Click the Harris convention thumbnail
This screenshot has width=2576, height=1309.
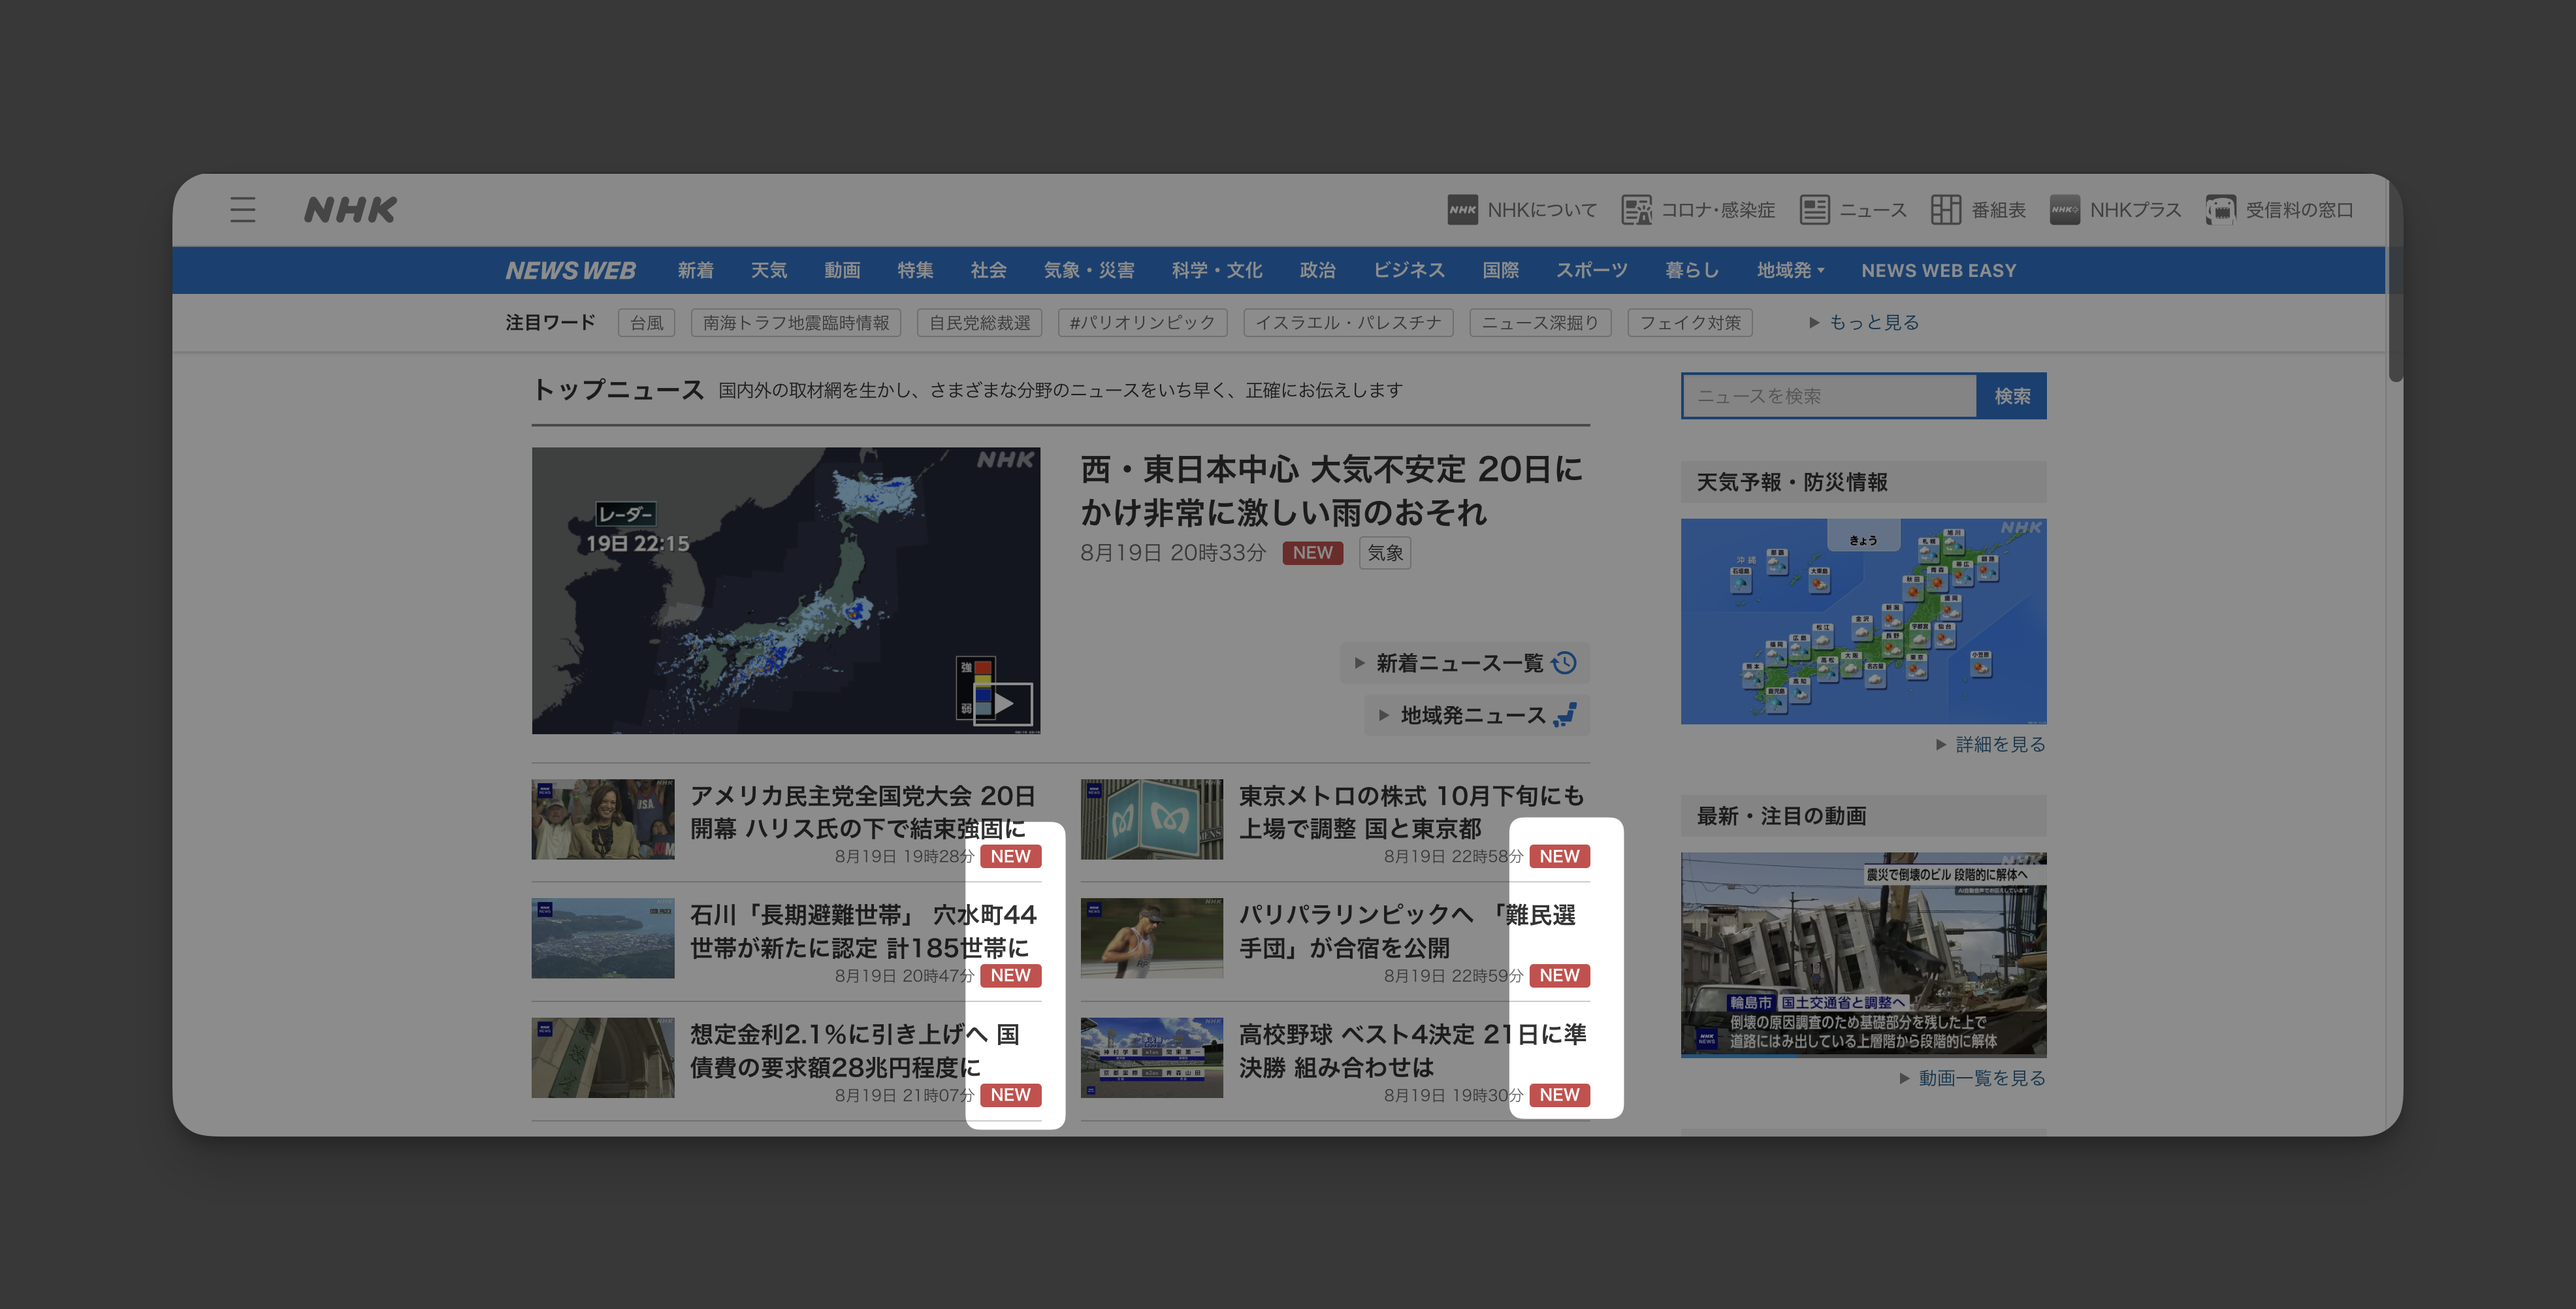pos(603,819)
